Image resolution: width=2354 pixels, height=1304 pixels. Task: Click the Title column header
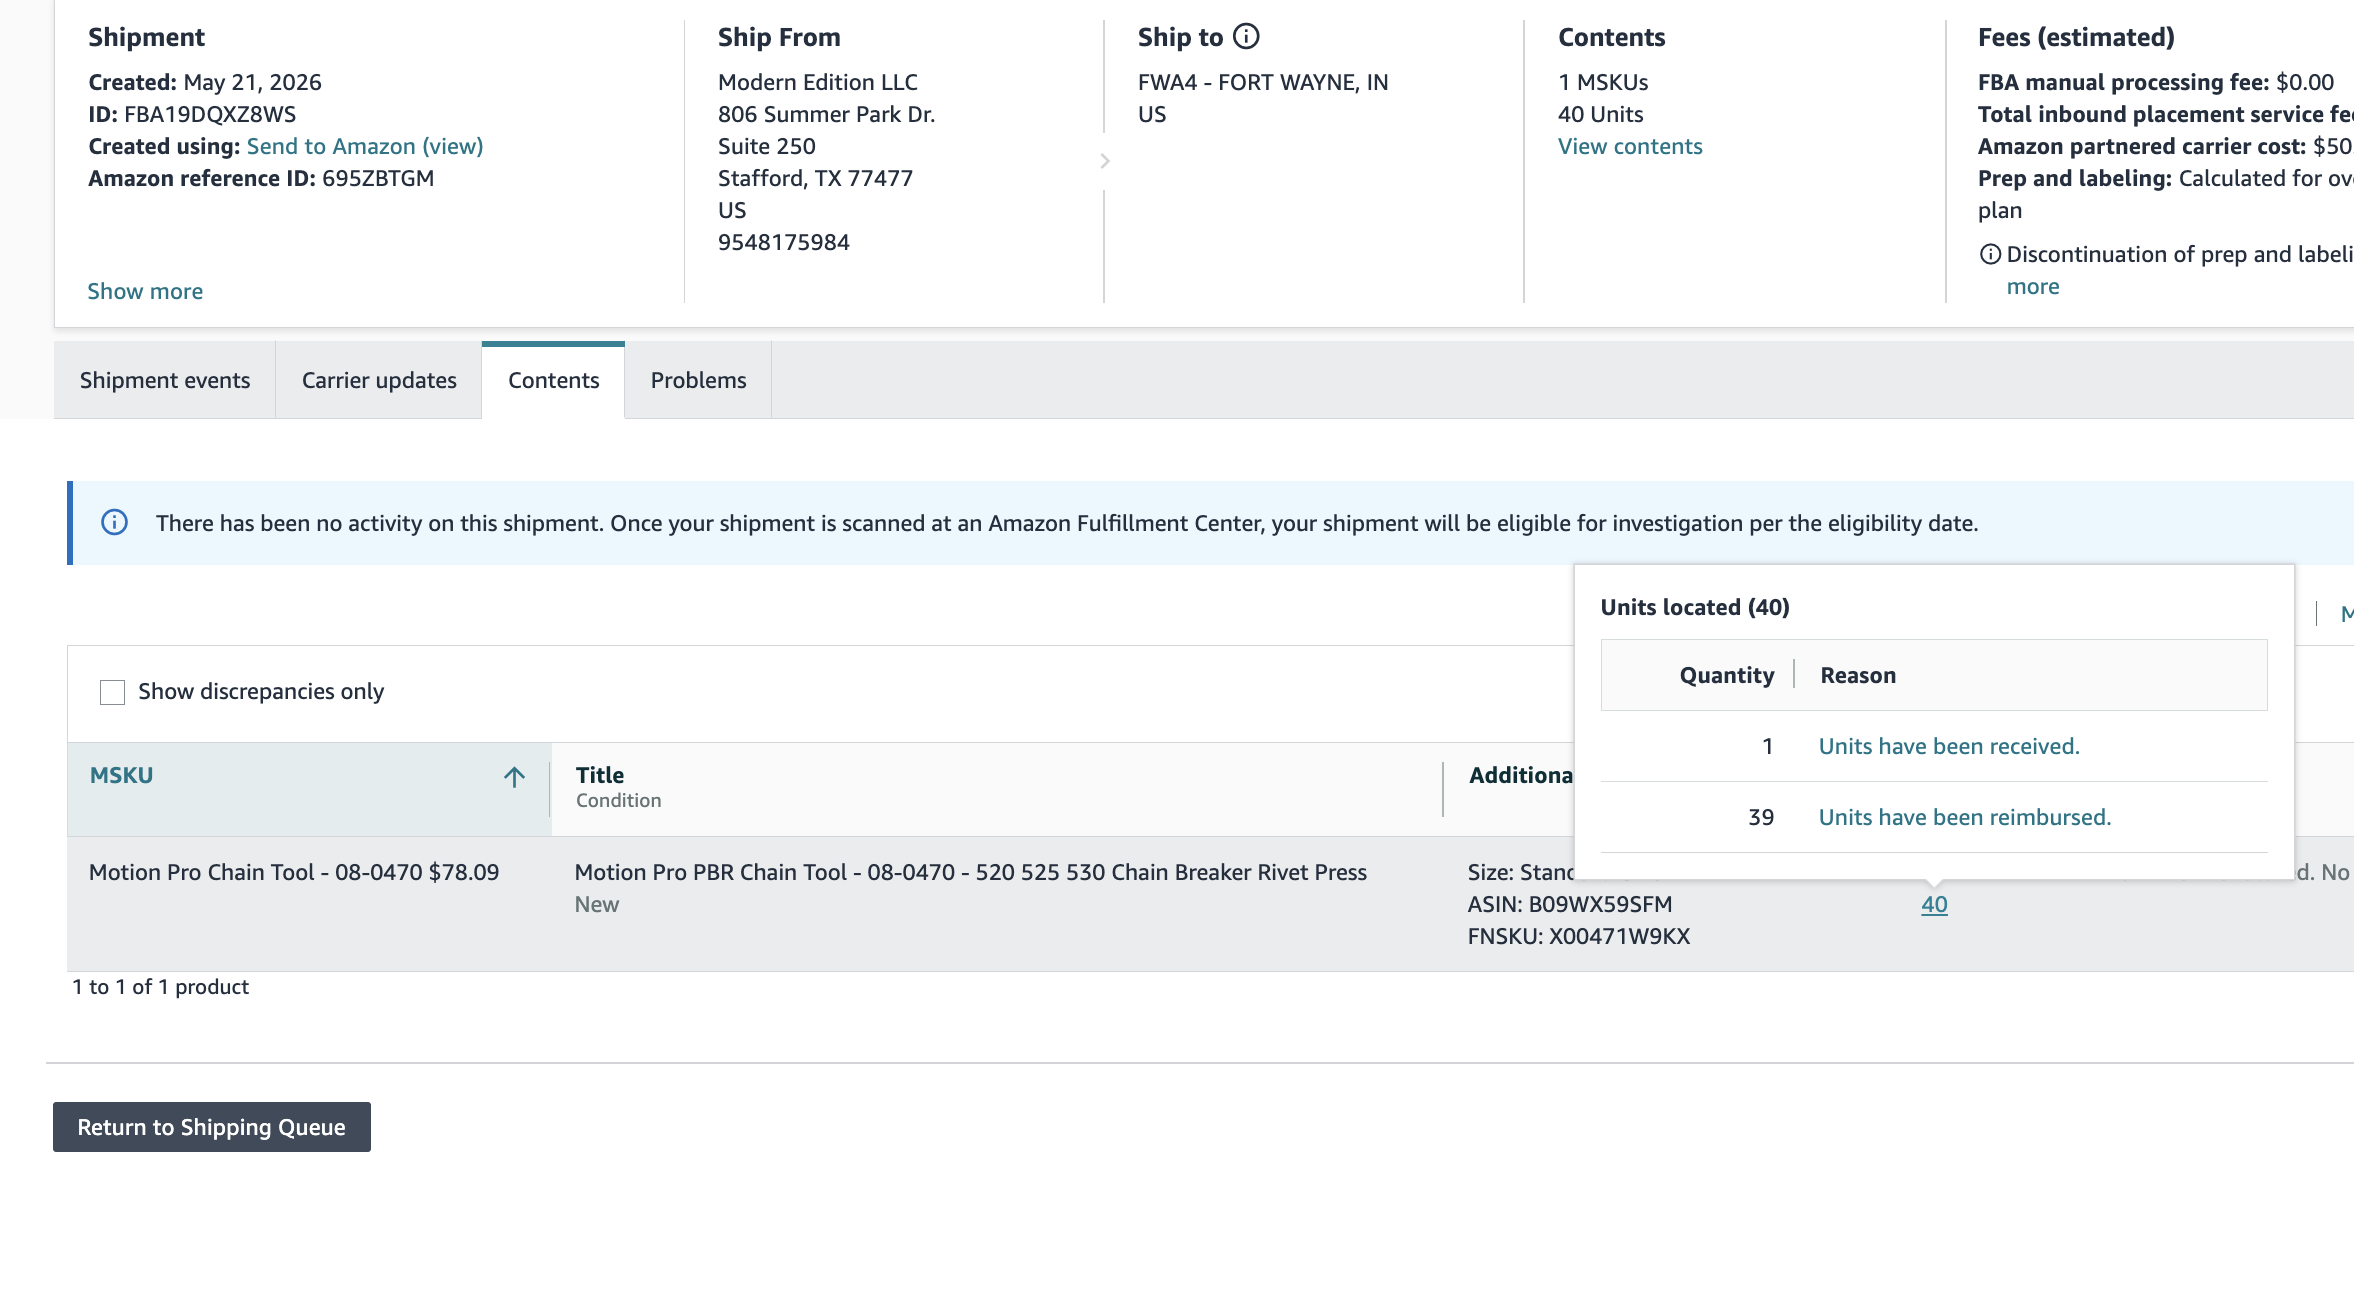pyautogui.click(x=600, y=775)
